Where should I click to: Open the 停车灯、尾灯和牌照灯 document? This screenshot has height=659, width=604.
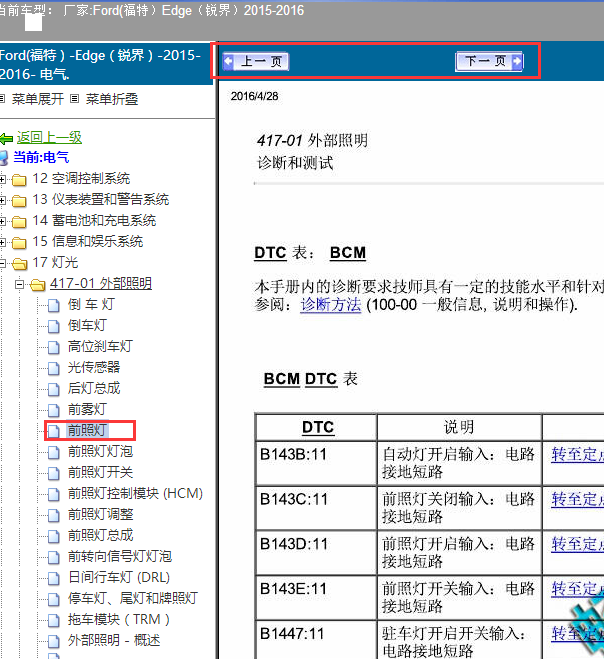coord(133,599)
